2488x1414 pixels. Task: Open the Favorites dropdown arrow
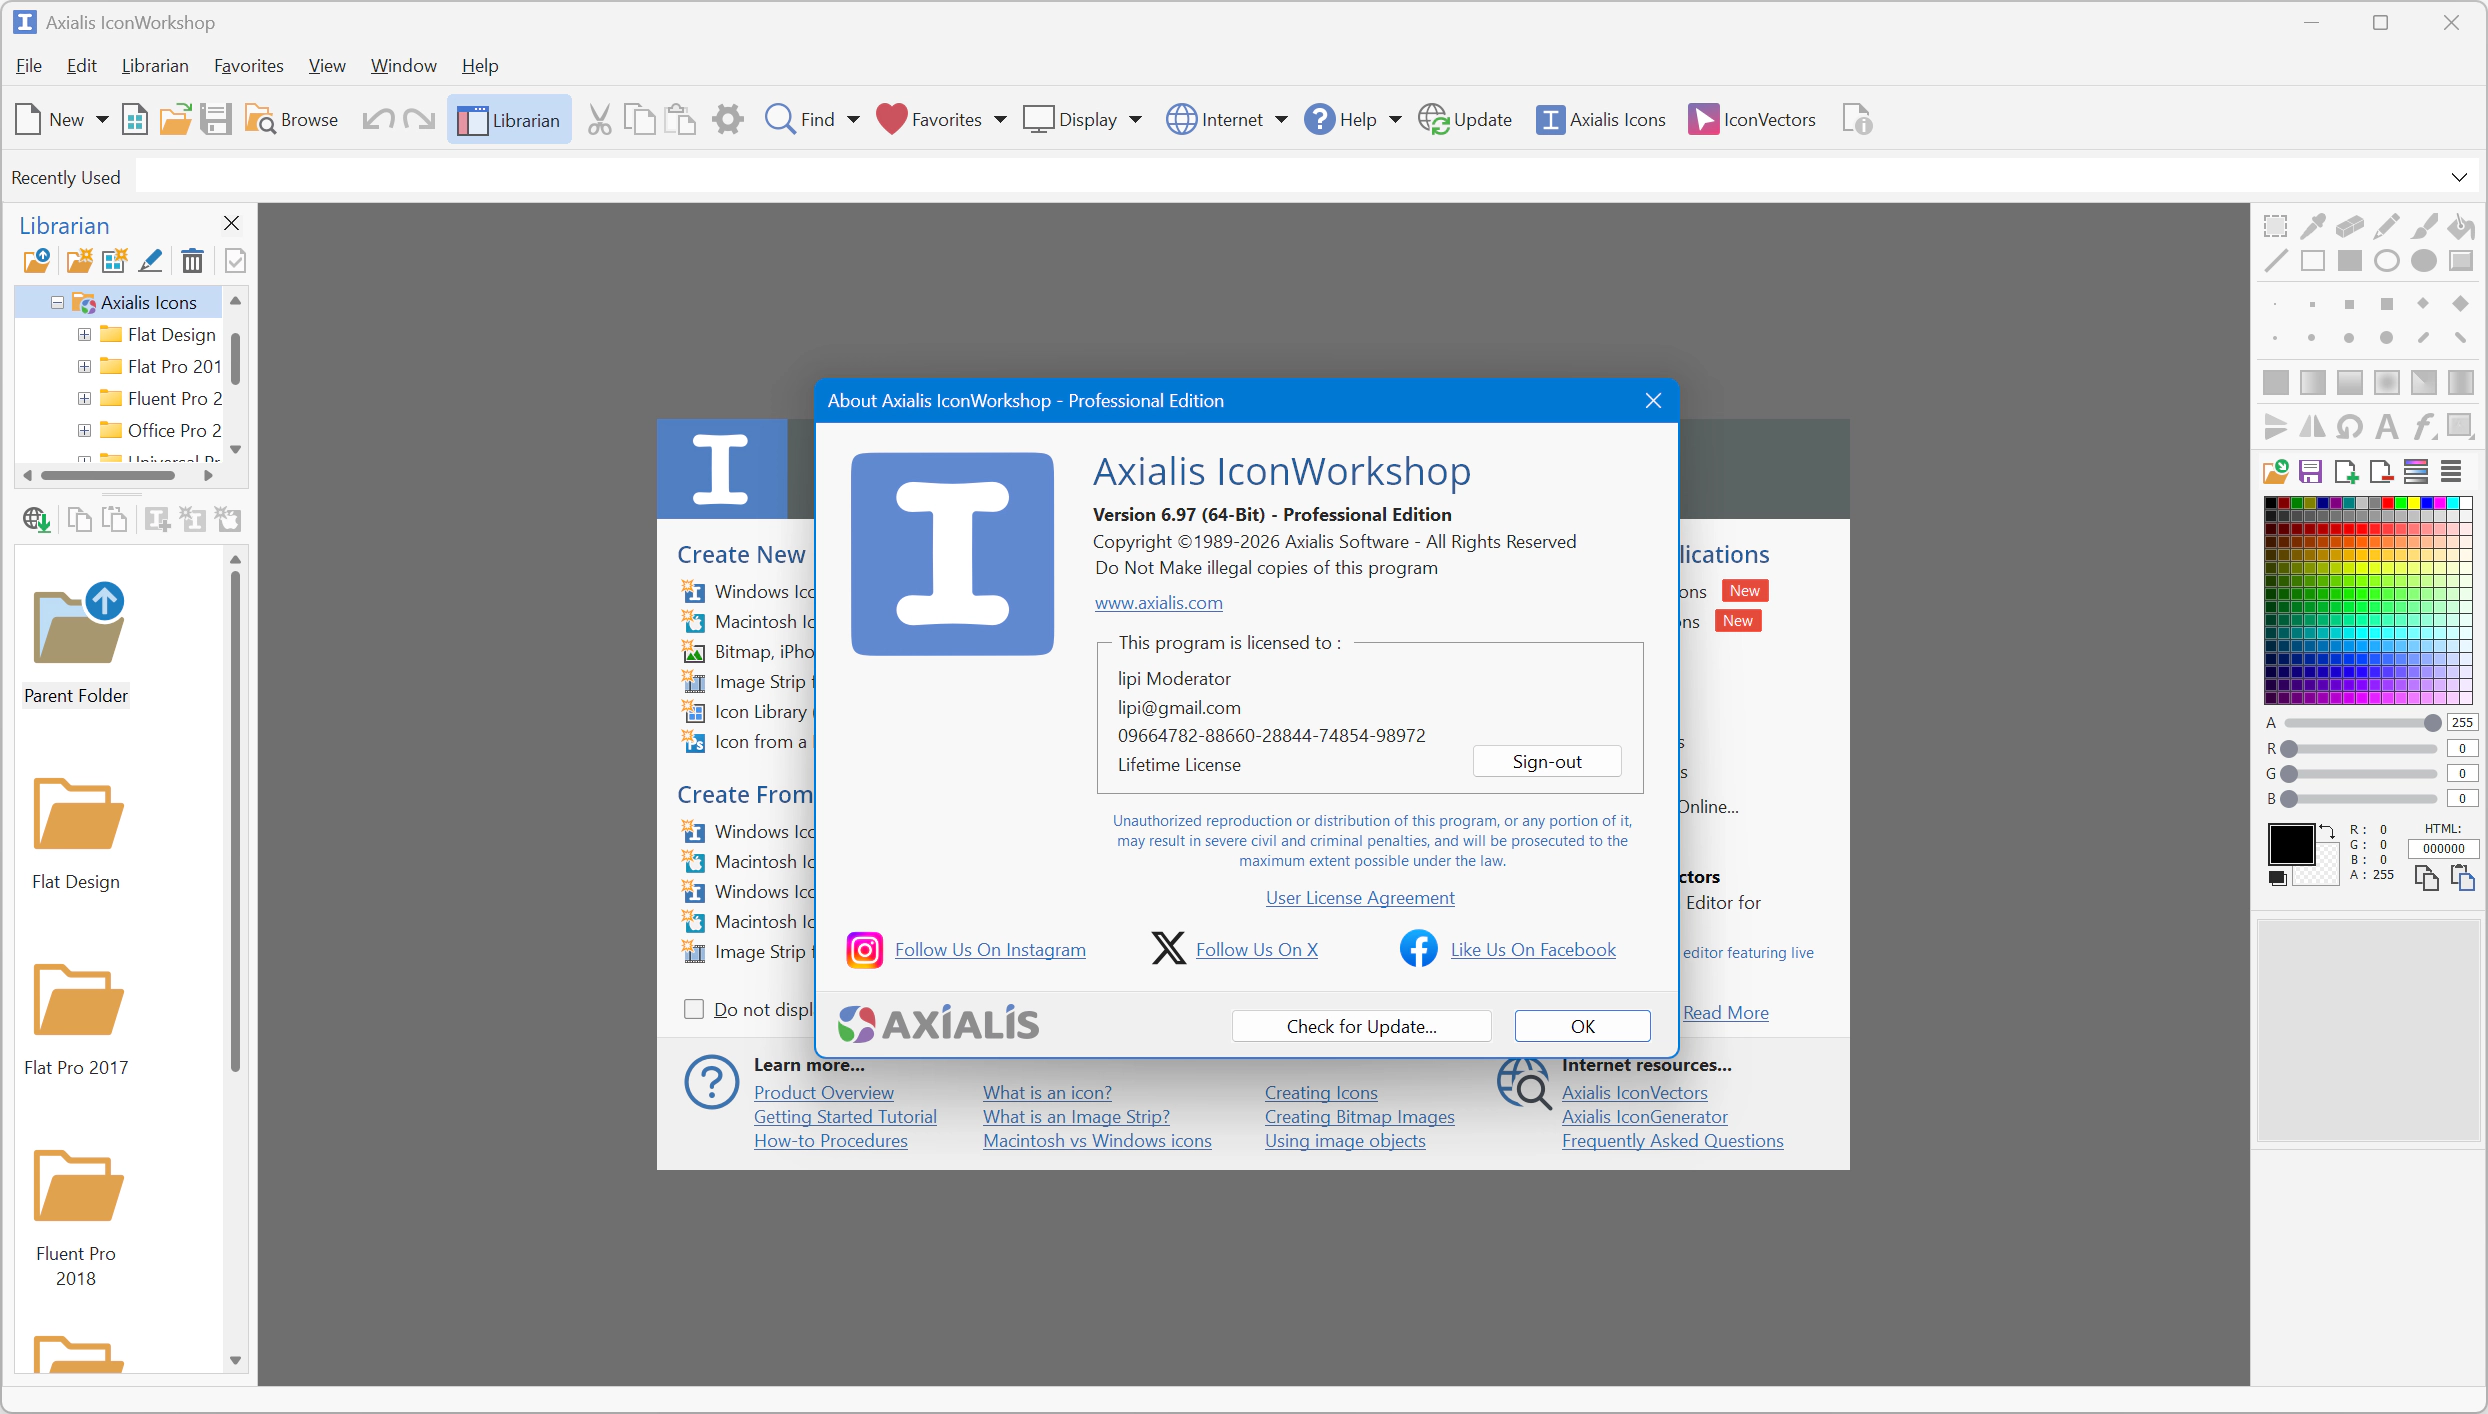coord(1000,120)
